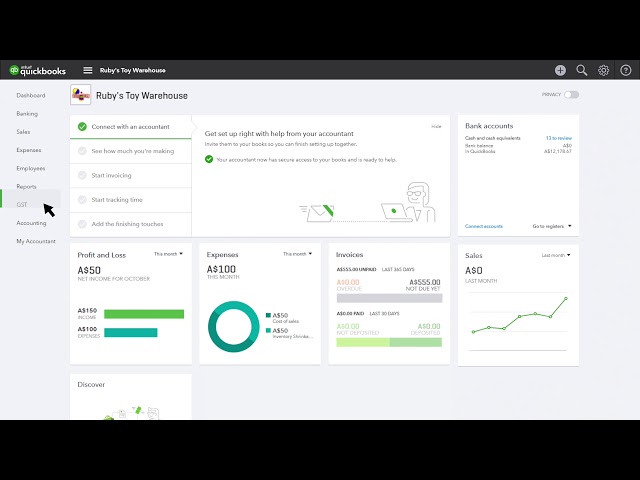Open GST in sidebar
Viewport: 640px width, 480px height.
click(x=22, y=204)
